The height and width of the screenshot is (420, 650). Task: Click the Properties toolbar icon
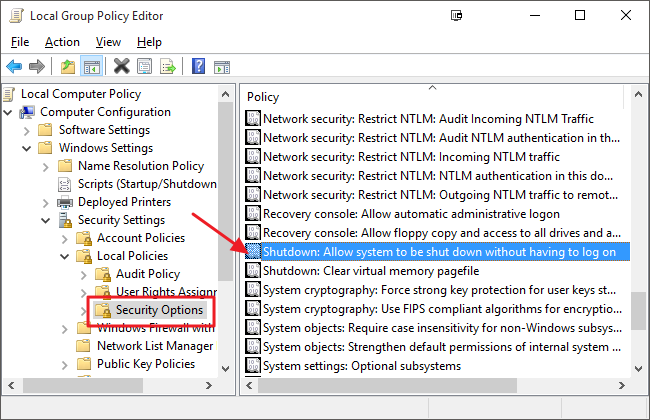click(144, 67)
